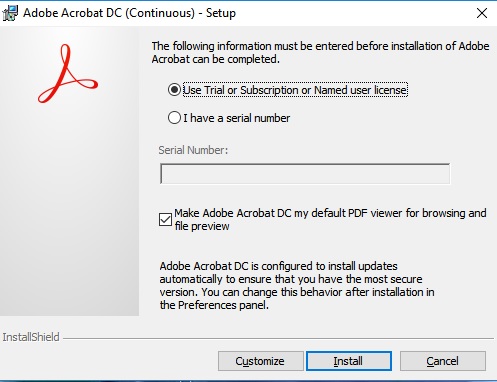Close the Setup dialog with the X
The height and width of the screenshot is (382, 497).
click(482, 13)
